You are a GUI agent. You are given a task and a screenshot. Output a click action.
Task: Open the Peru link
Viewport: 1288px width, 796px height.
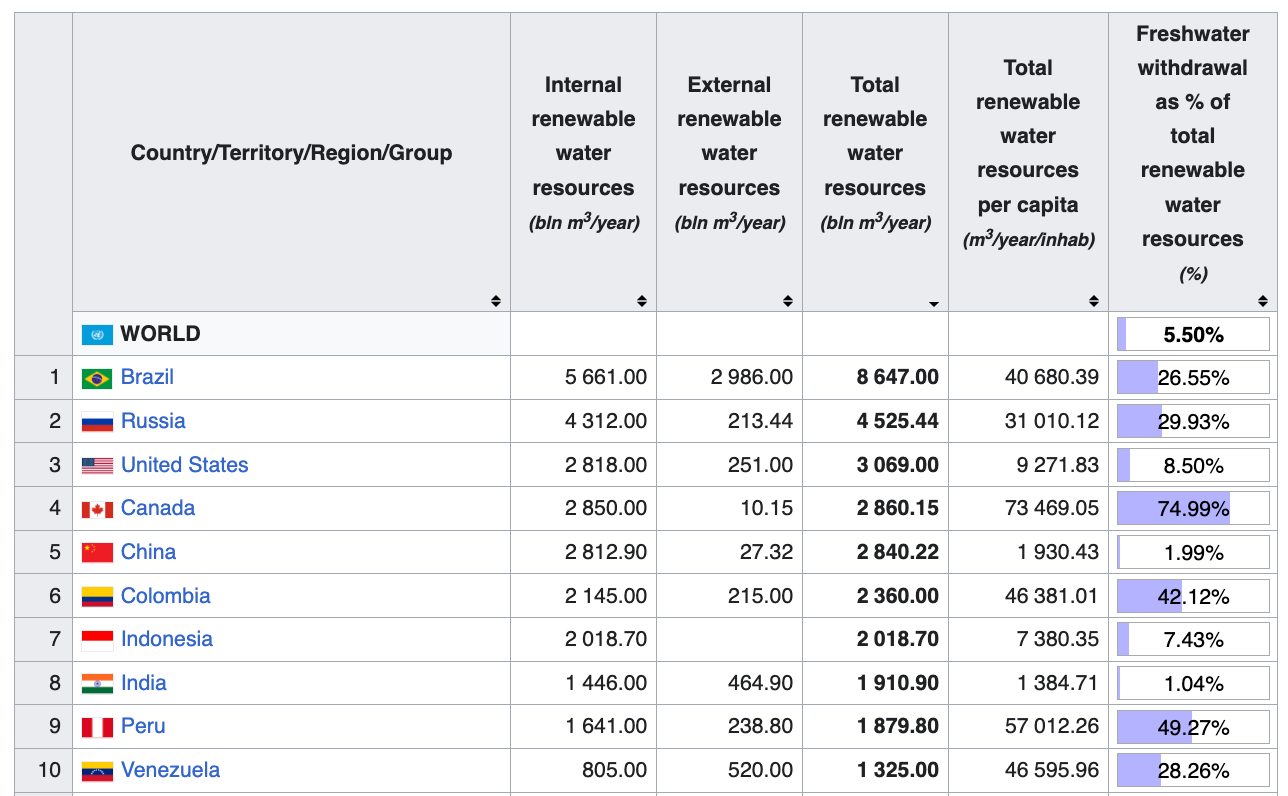[x=143, y=726]
